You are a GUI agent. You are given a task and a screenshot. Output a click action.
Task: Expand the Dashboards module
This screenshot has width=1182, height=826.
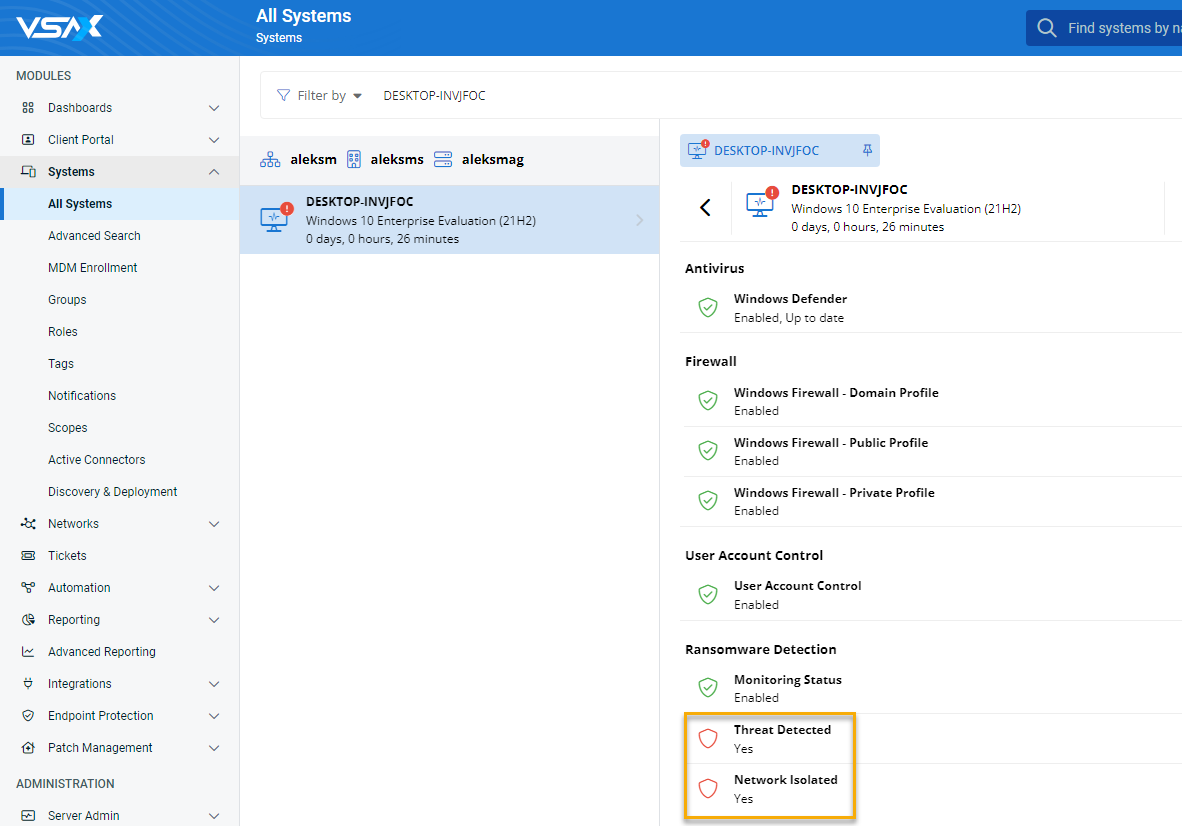click(x=213, y=108)
